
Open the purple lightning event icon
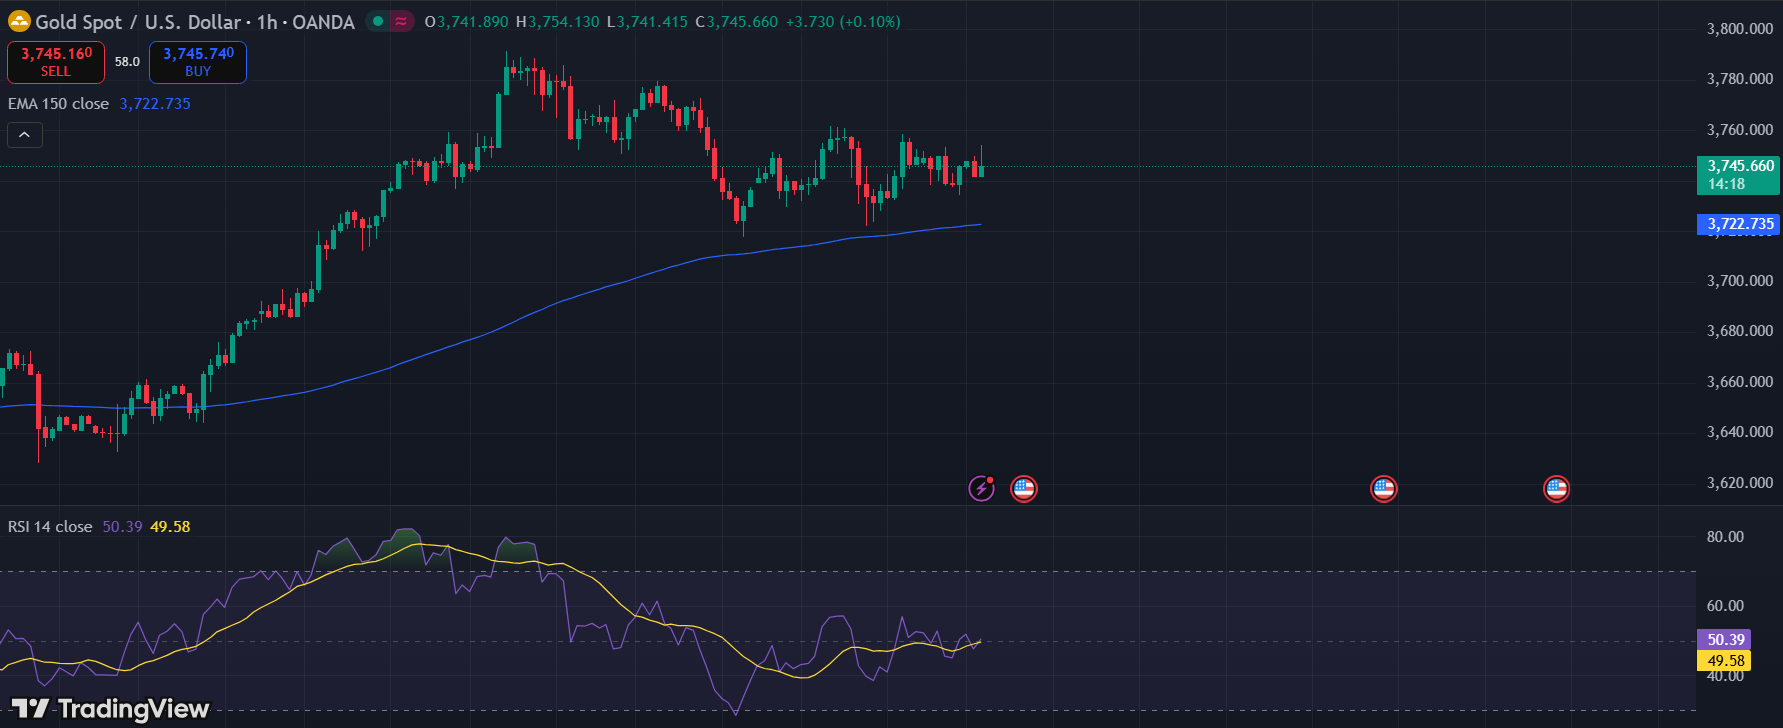(x=982, y=488)
